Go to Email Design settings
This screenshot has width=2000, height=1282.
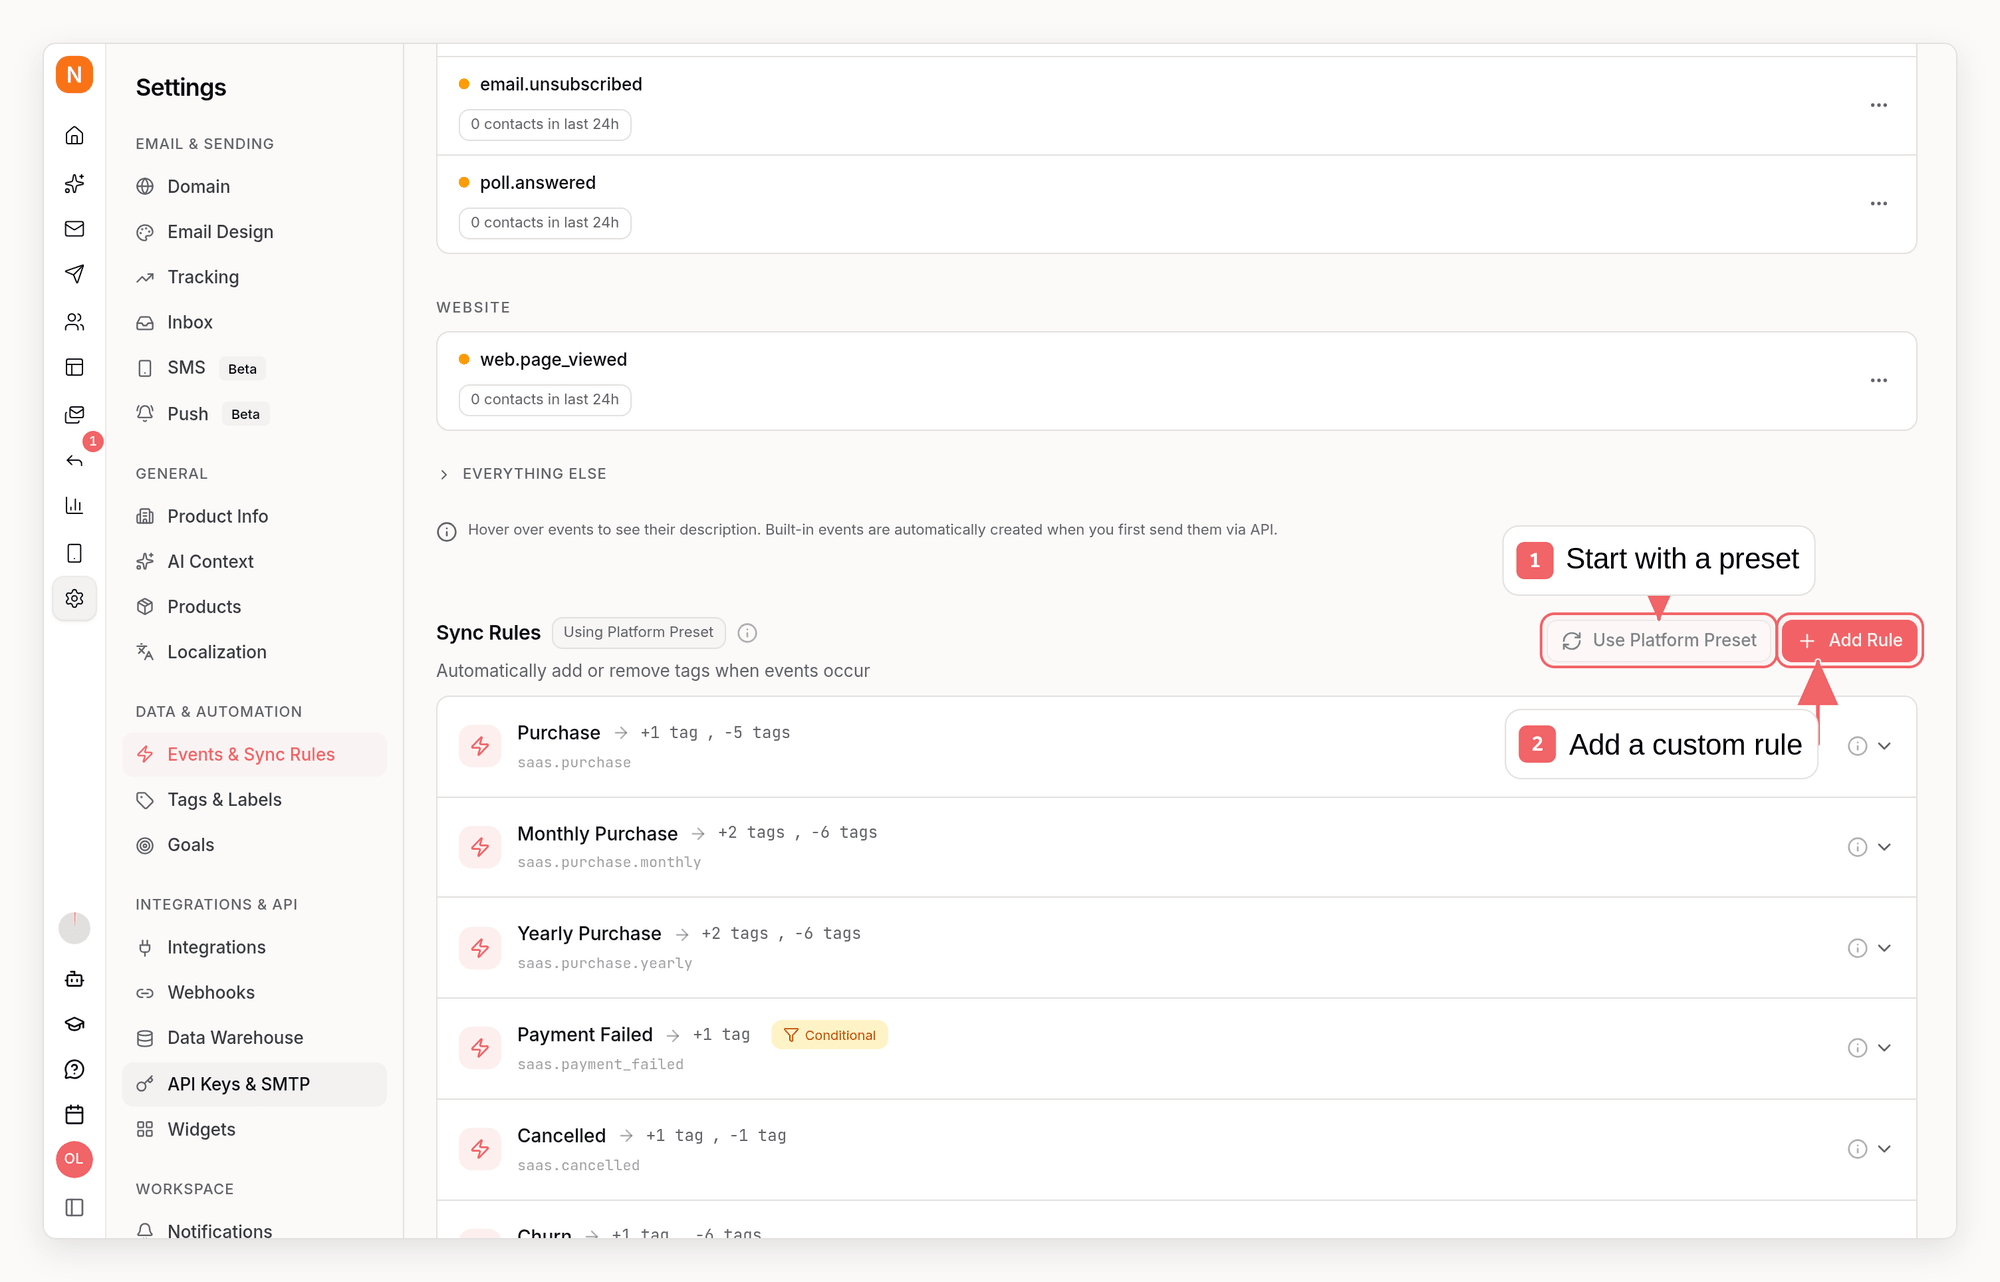pyautogui.click(x=254, y=232)
